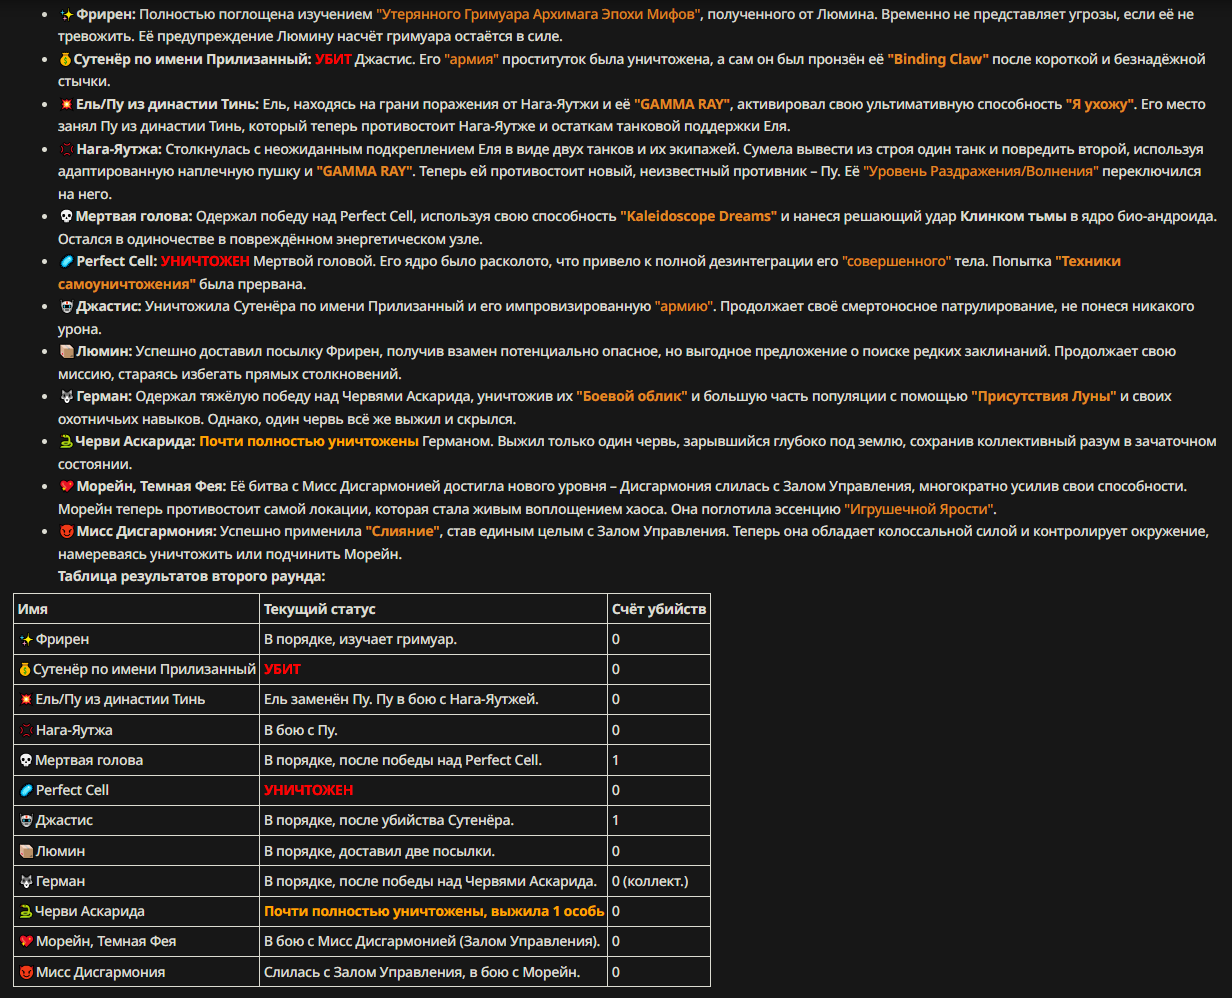This screenshot has width=1232, height=998.
Task: Click the red emoji before Нага-Яутжа bullet item
Action: [66, 150]
